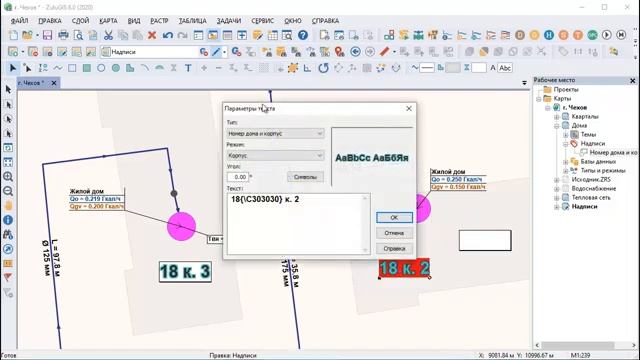Click the Save floppy disk icon
640x360 pixels.
click(47, 36)
